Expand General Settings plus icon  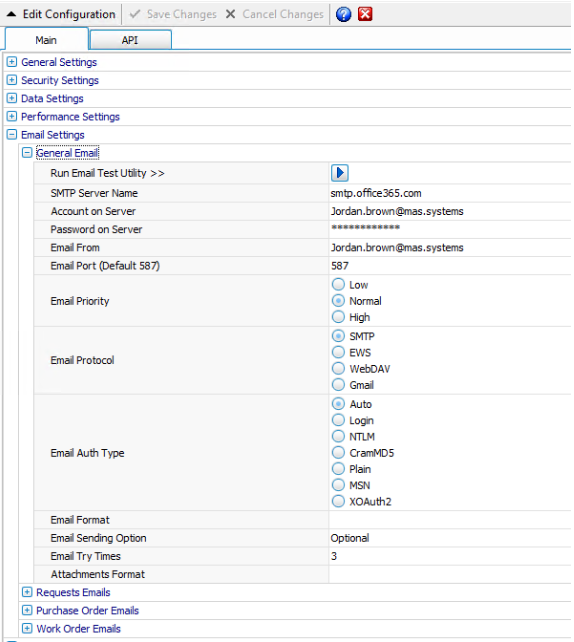point(12,62)
